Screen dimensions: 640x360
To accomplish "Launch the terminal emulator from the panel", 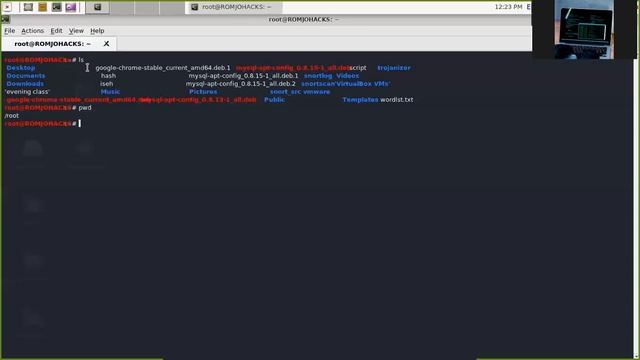I will pyautogui.click(x=57, y=7).
